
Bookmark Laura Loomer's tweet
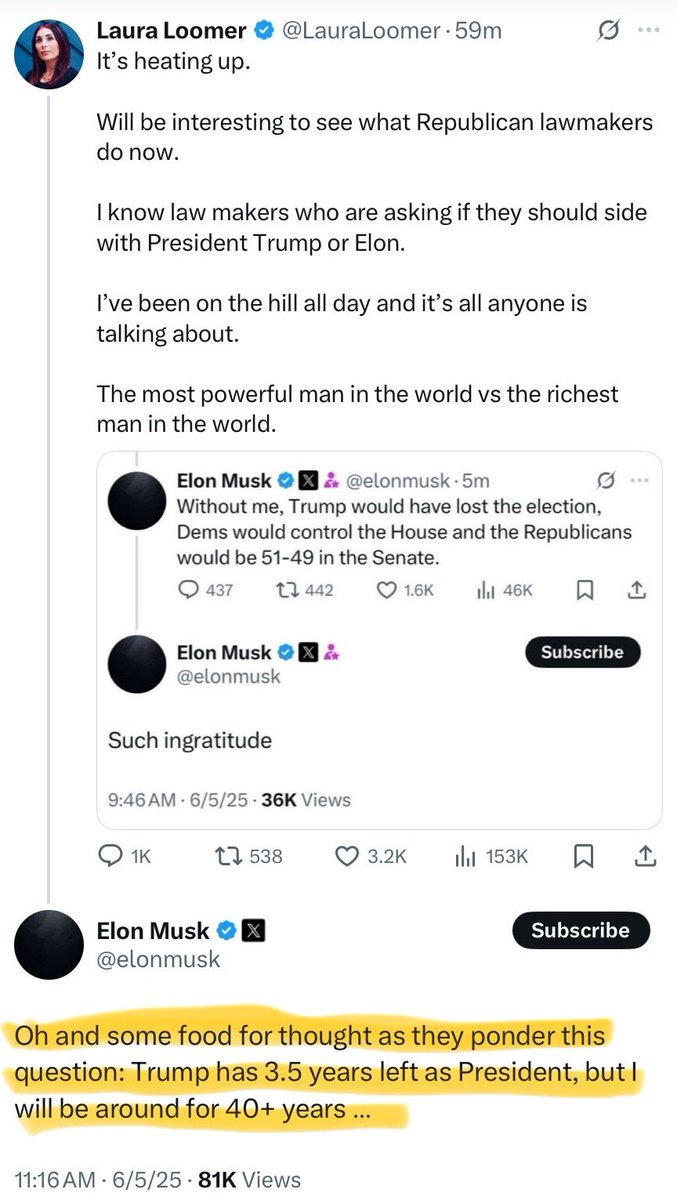coord(584,856)
